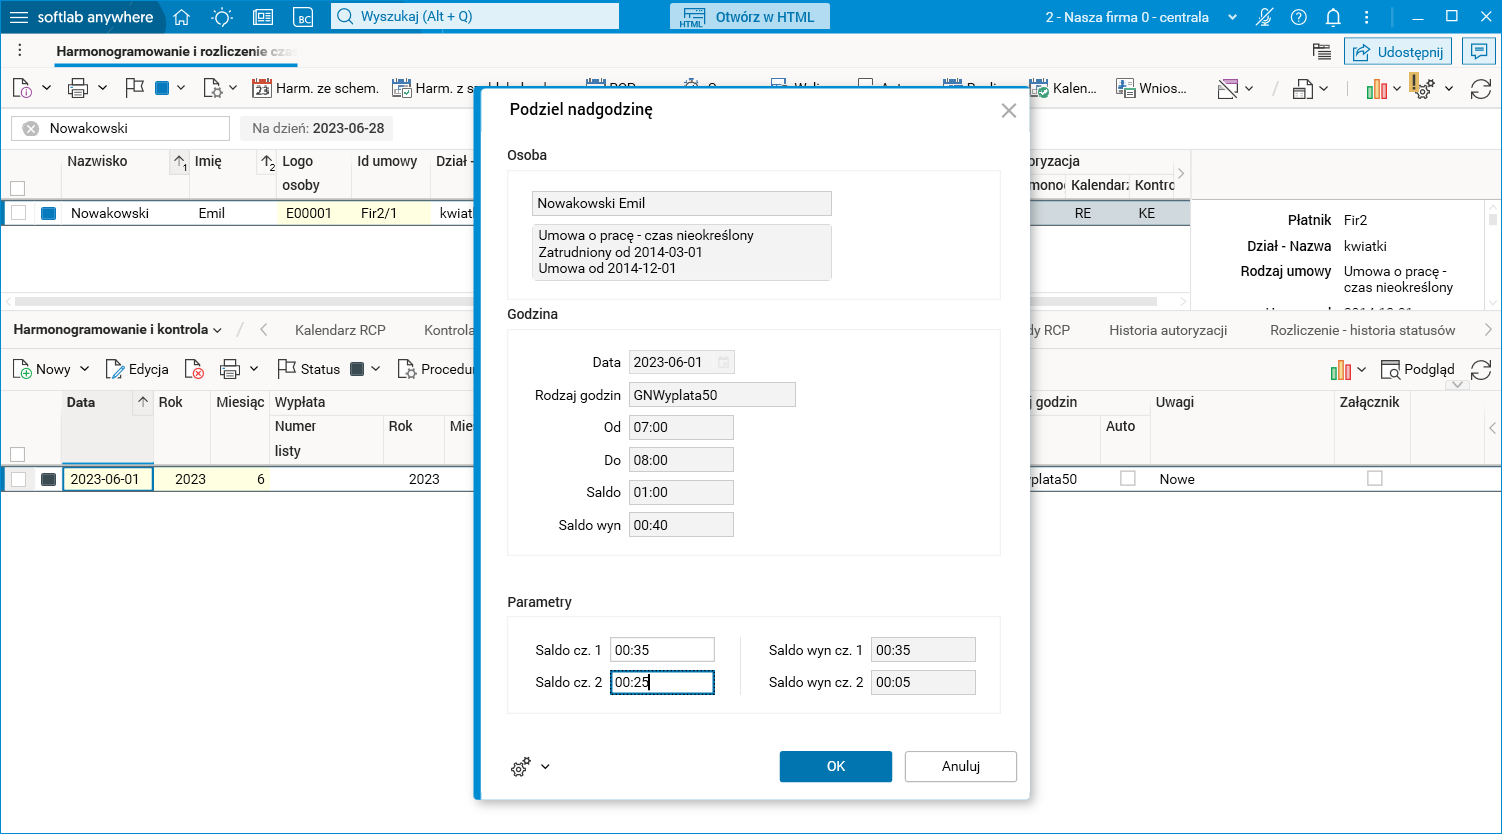Viewport: 1502px width, 834px height.
Task: Sort the Nazwisko column using its arrow
Action: 180,162
